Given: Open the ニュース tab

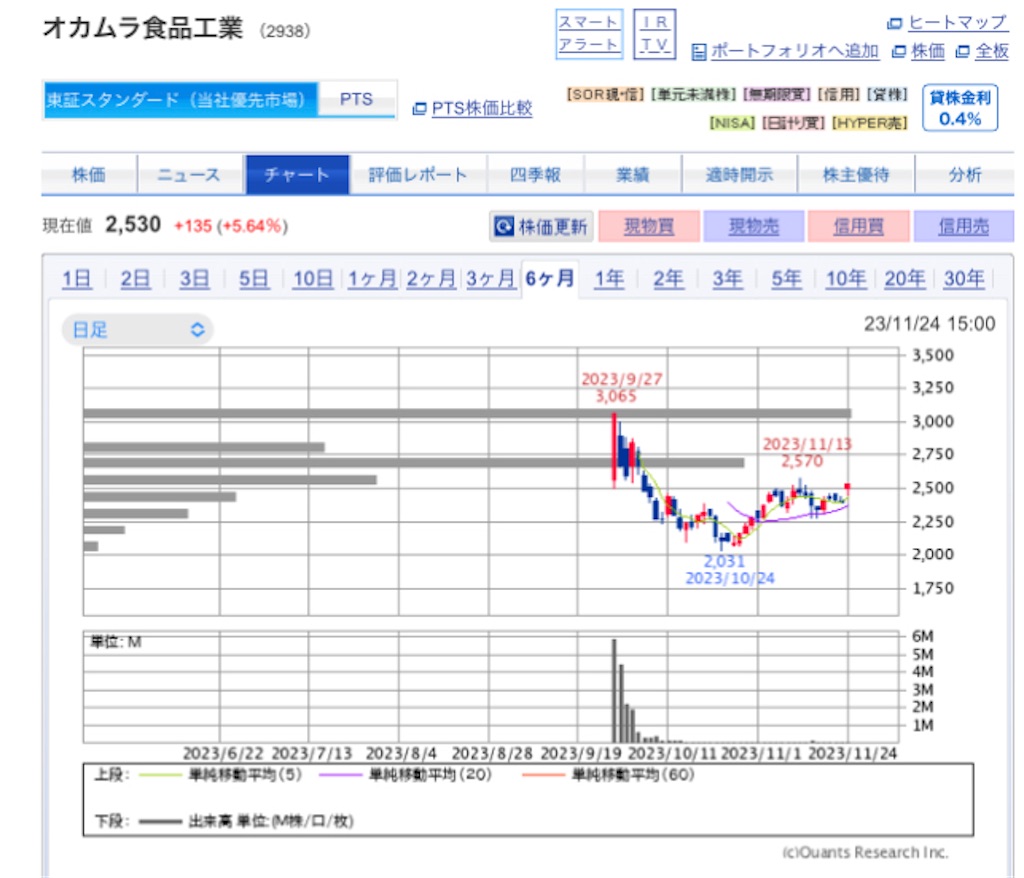Looking at the screenshot, I should coord(189,174).
